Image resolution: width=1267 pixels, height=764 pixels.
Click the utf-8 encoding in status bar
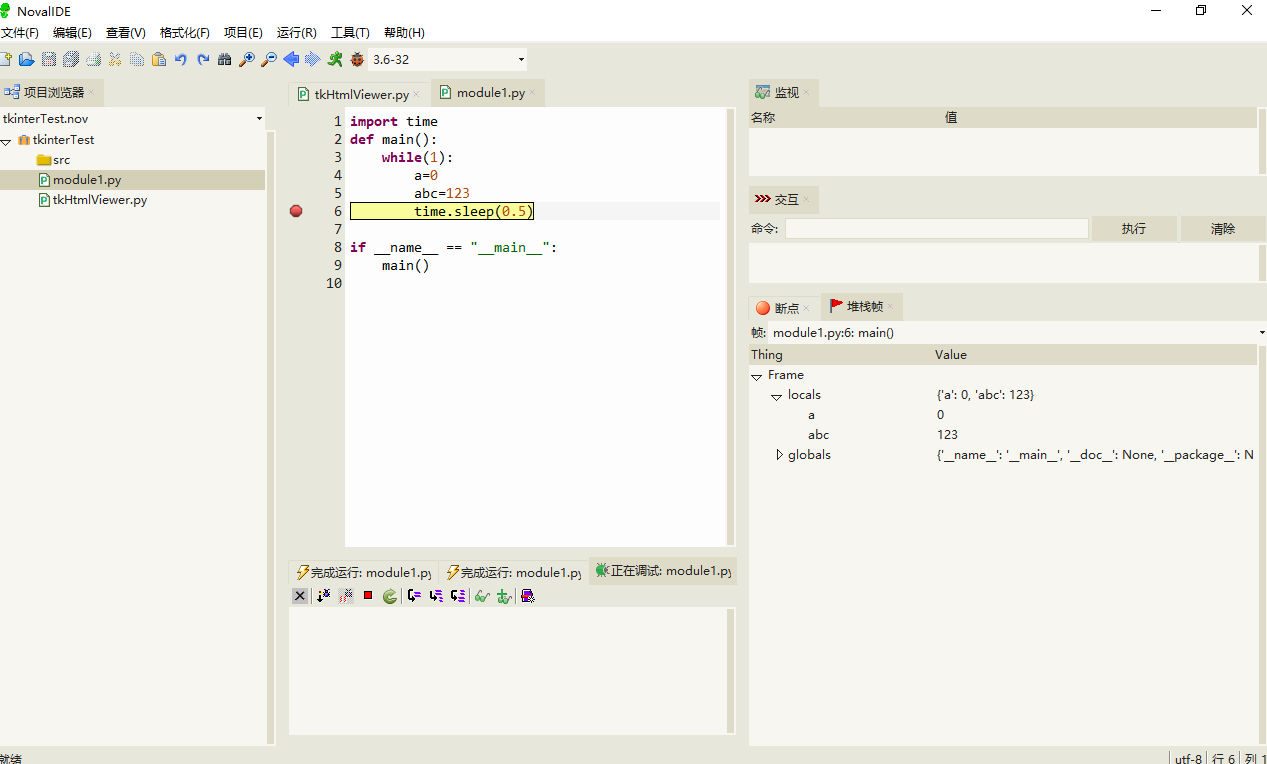[1188, 758]
